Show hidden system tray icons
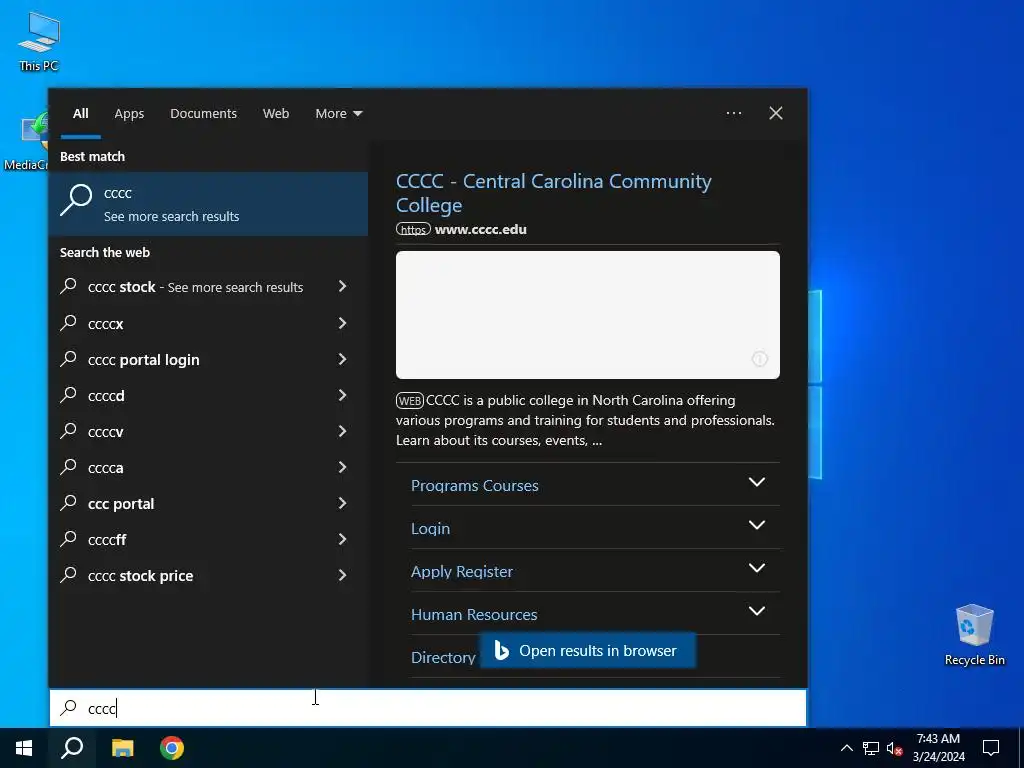This screenshot has width=1024, height=768. pyautogui.click(x=846, y=748)
